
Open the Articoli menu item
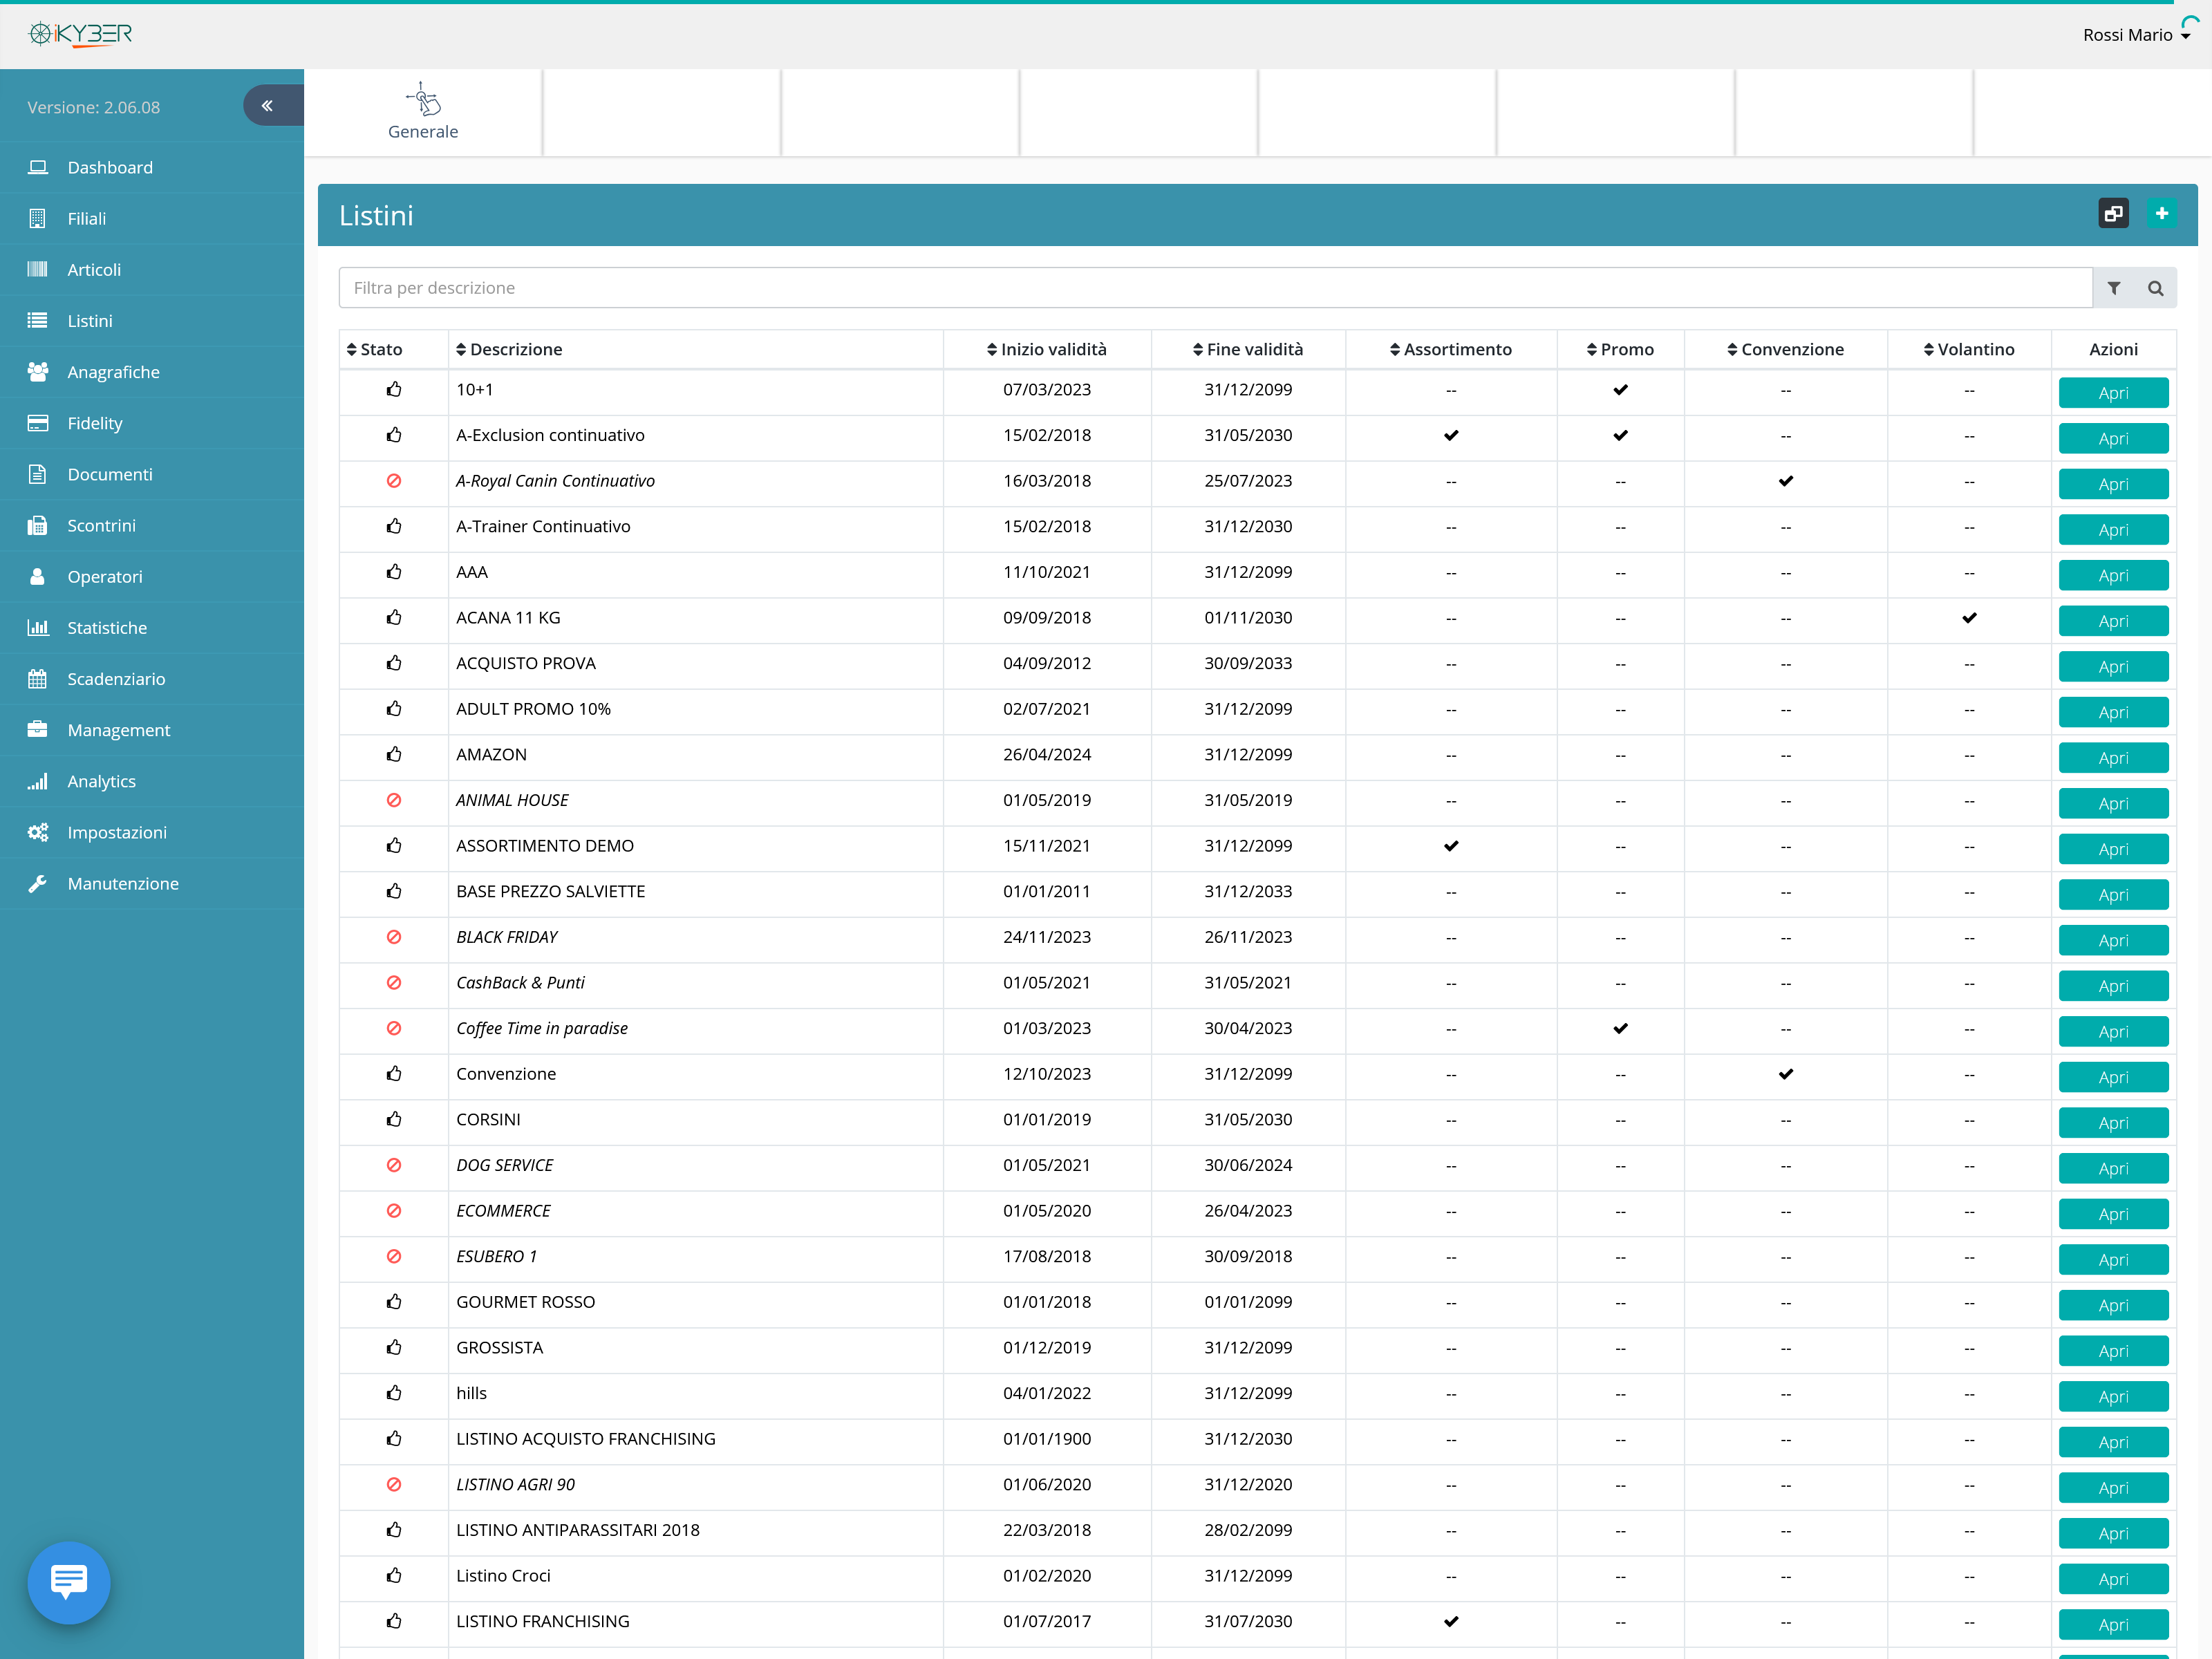152,269
